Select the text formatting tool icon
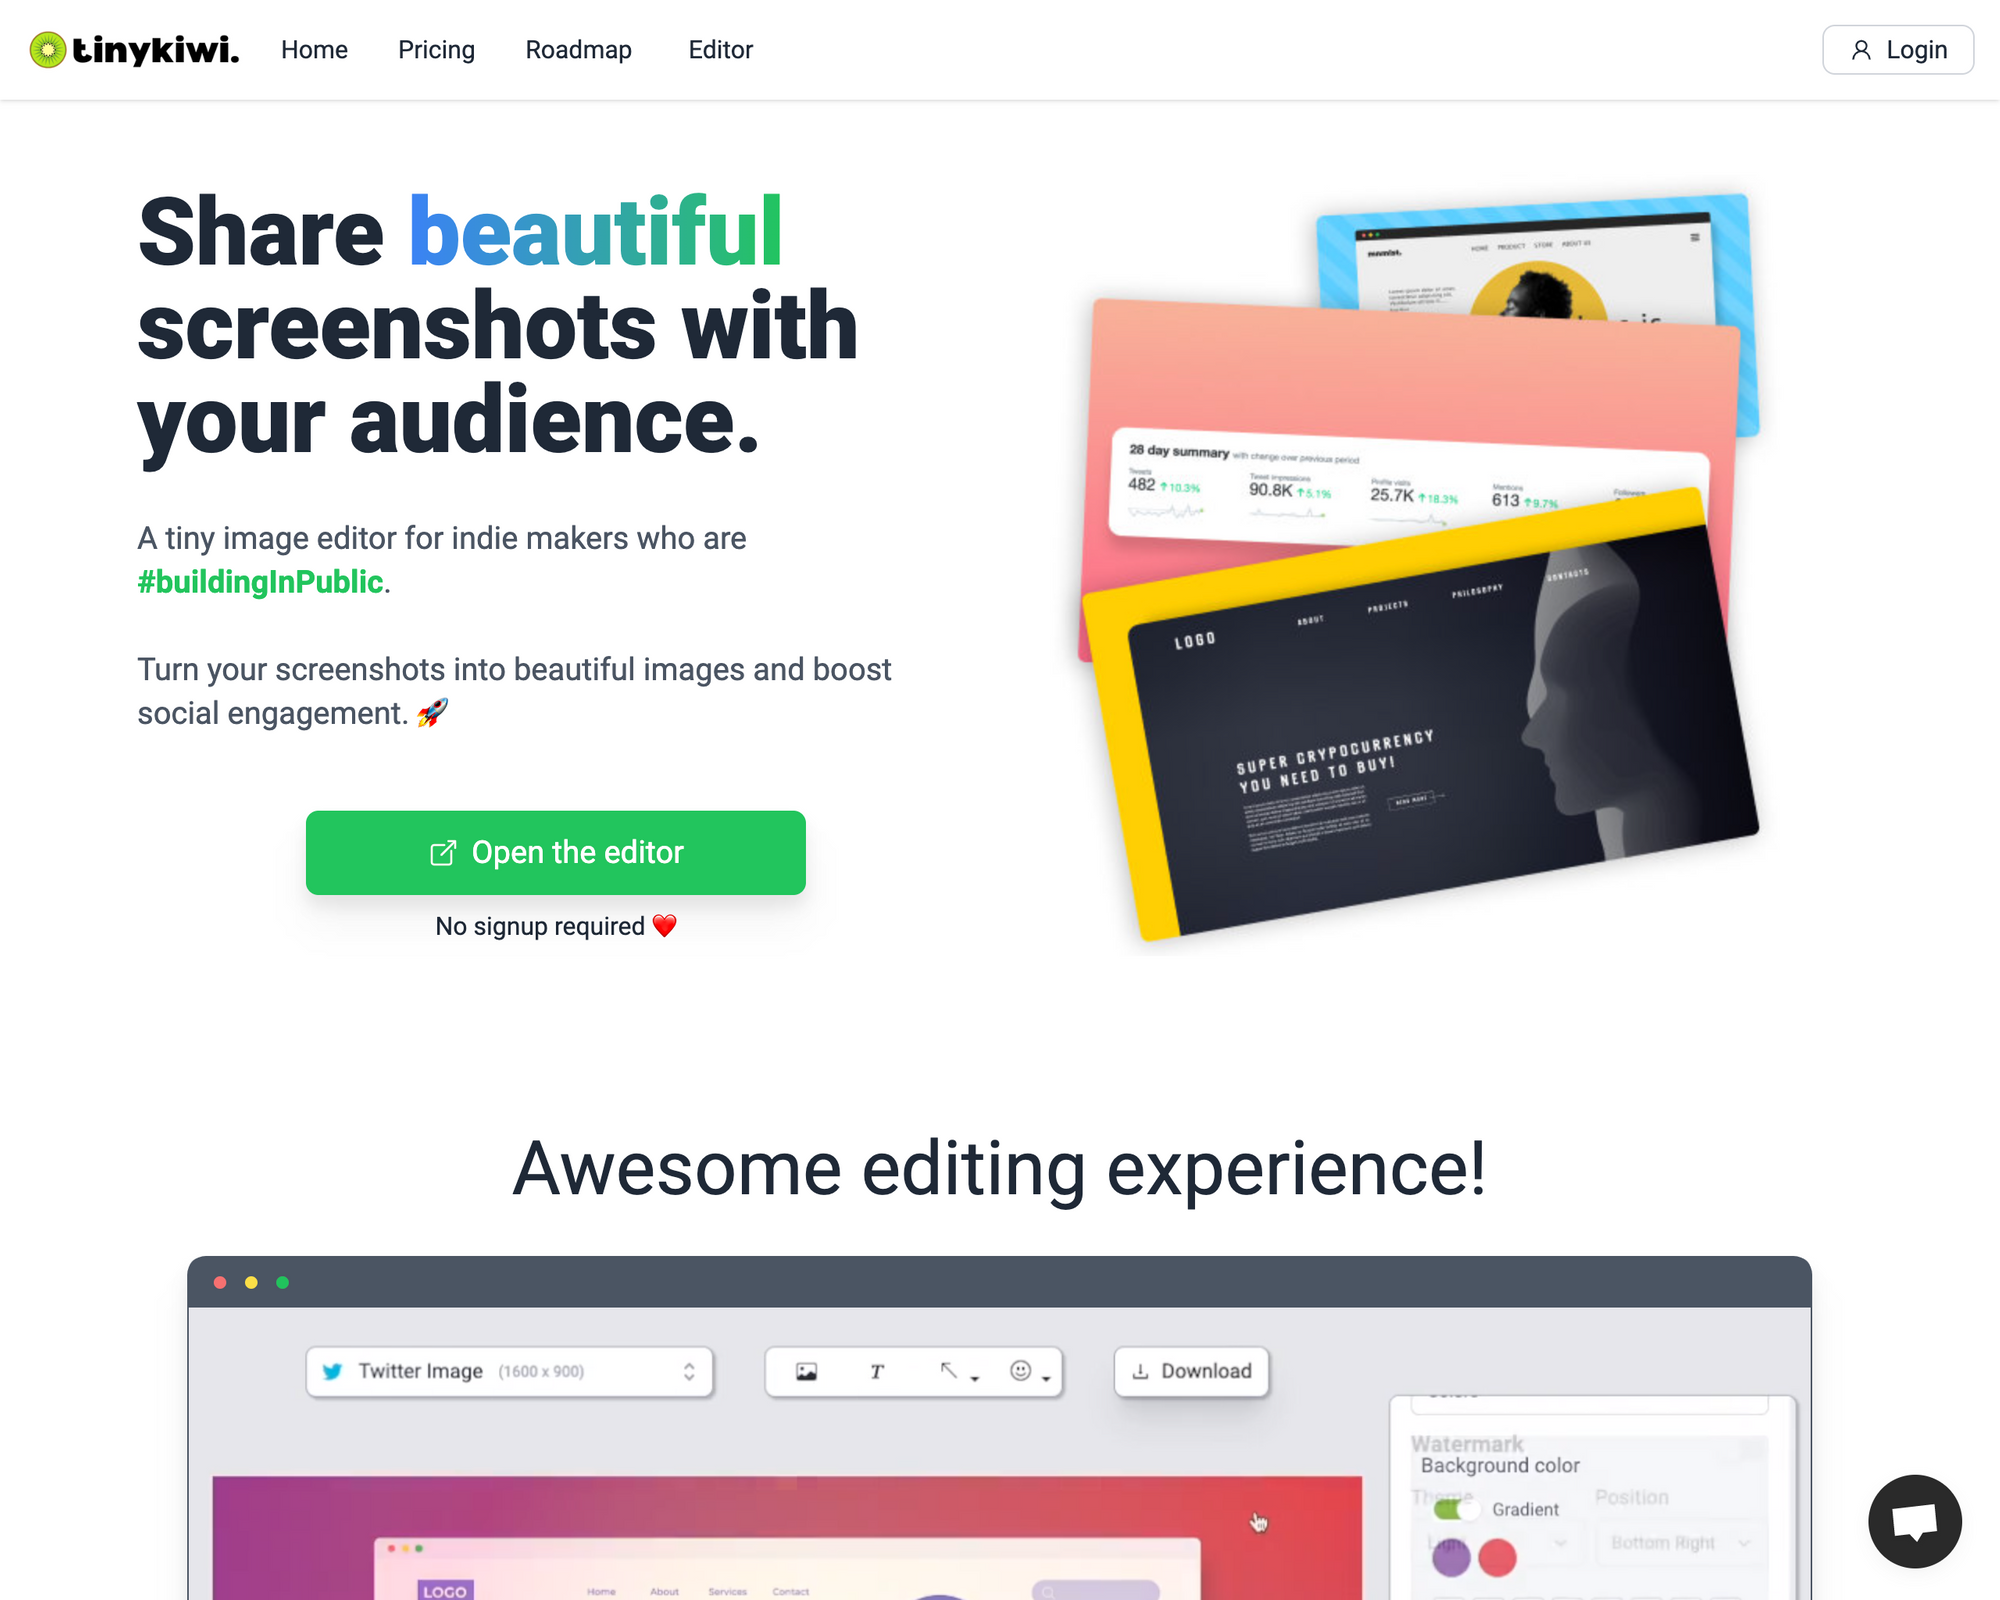 coord(877,1370)
